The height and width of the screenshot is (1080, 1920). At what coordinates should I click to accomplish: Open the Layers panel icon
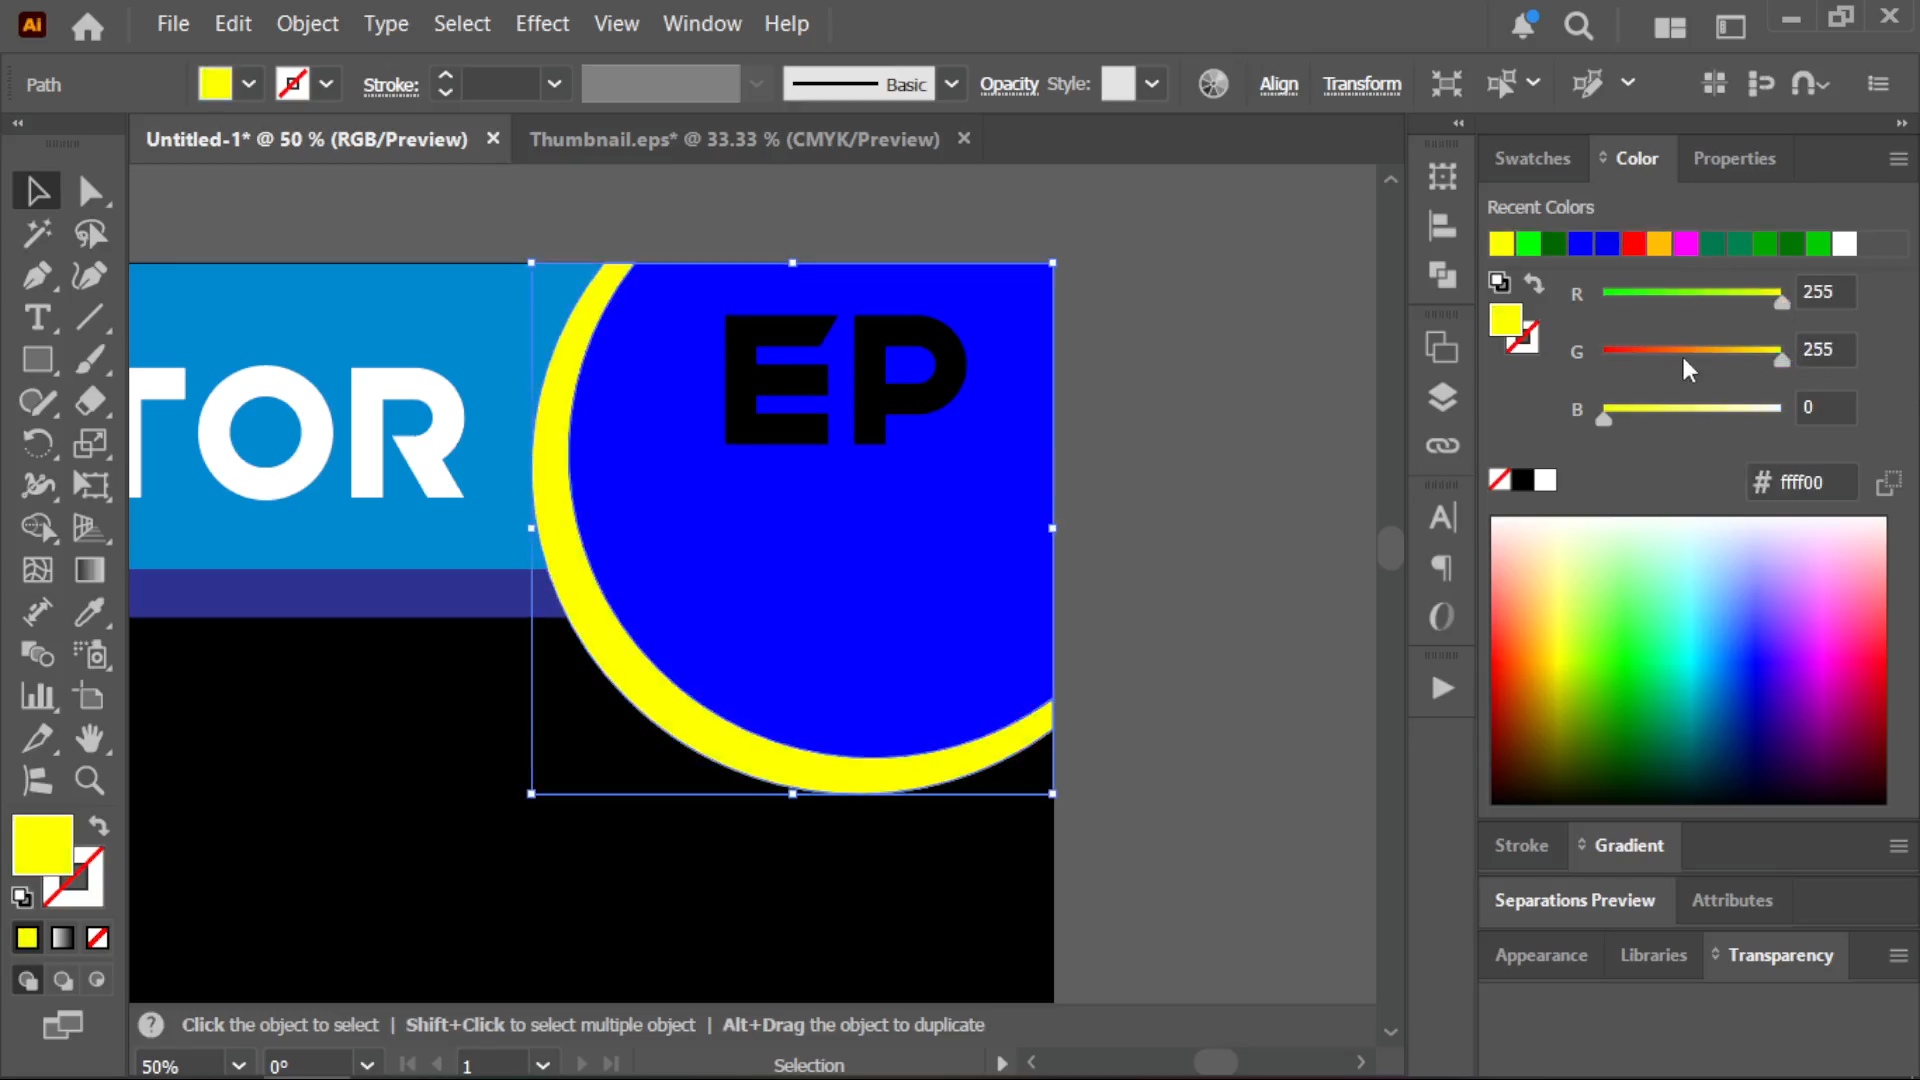1441,398
